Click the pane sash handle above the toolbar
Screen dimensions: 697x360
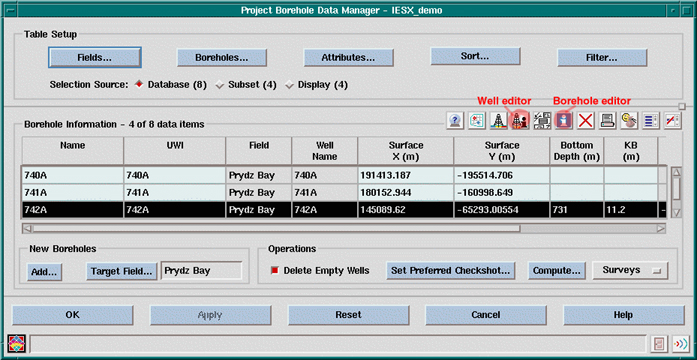point(682,106)
